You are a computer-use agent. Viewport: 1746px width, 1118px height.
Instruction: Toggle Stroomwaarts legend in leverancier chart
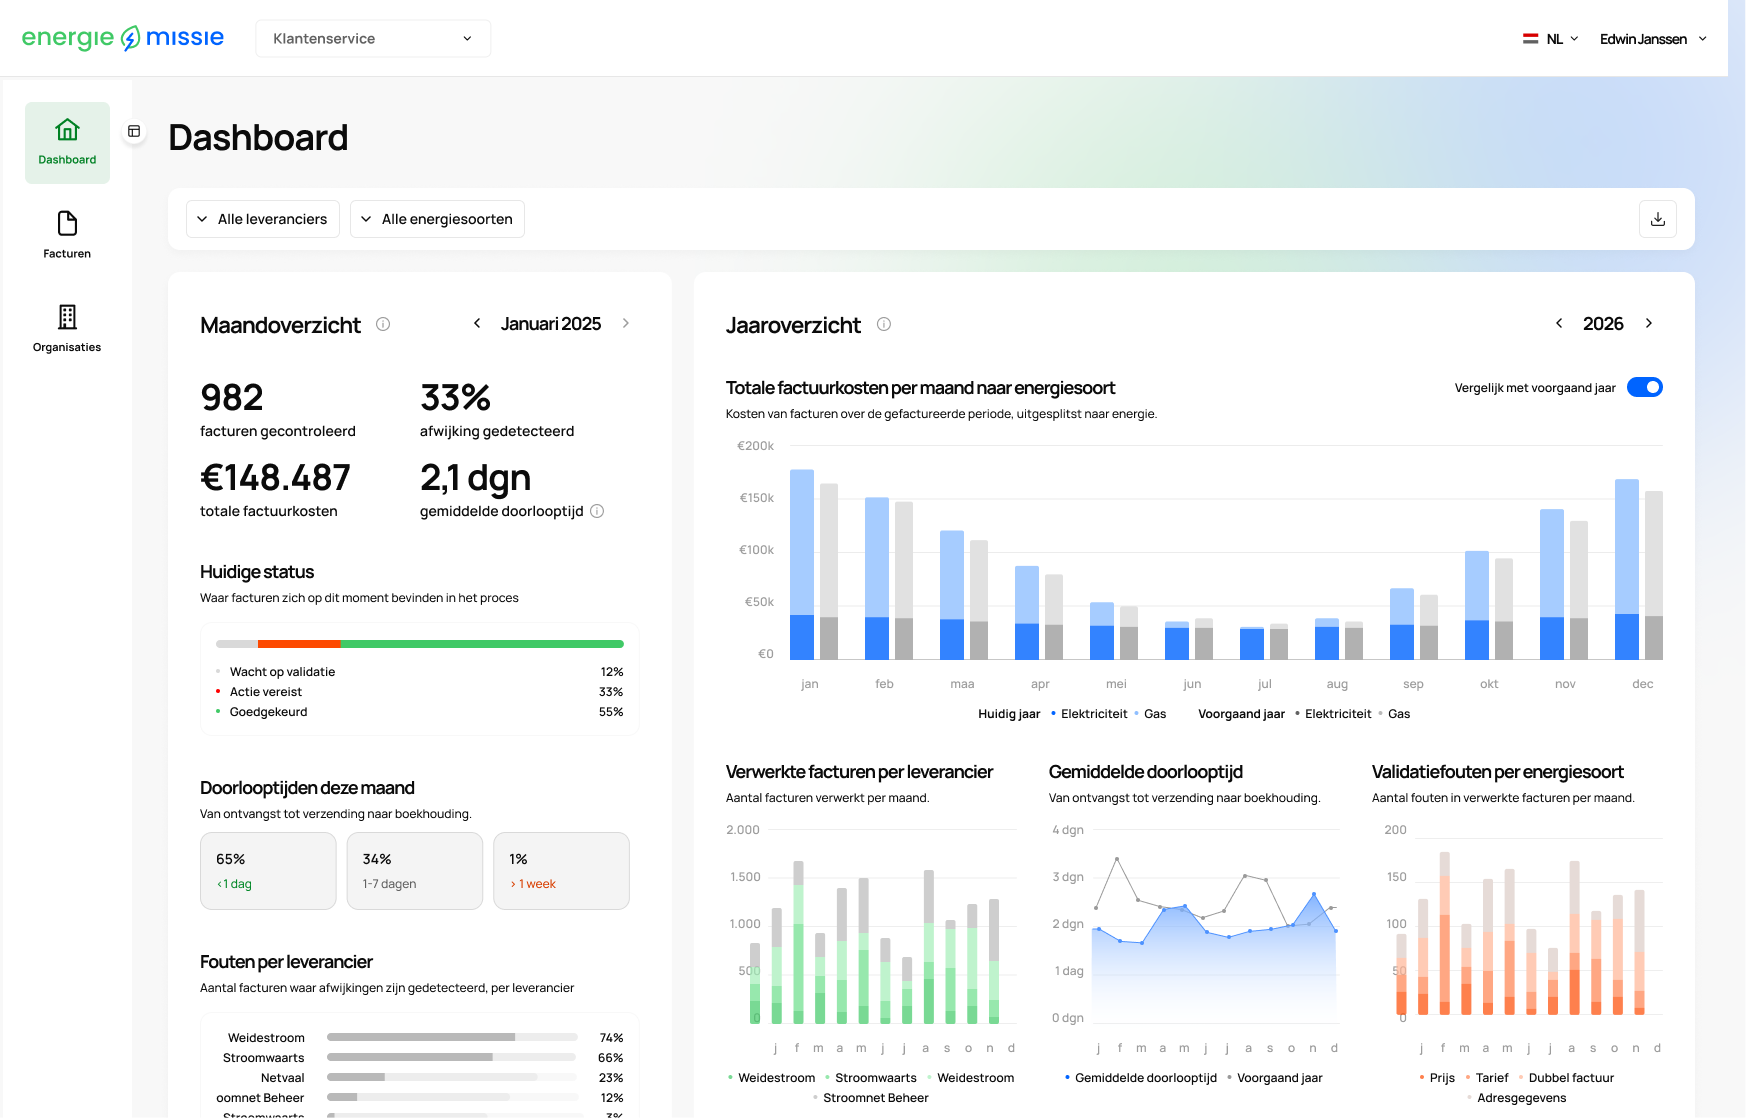(x=871, y=1078)
